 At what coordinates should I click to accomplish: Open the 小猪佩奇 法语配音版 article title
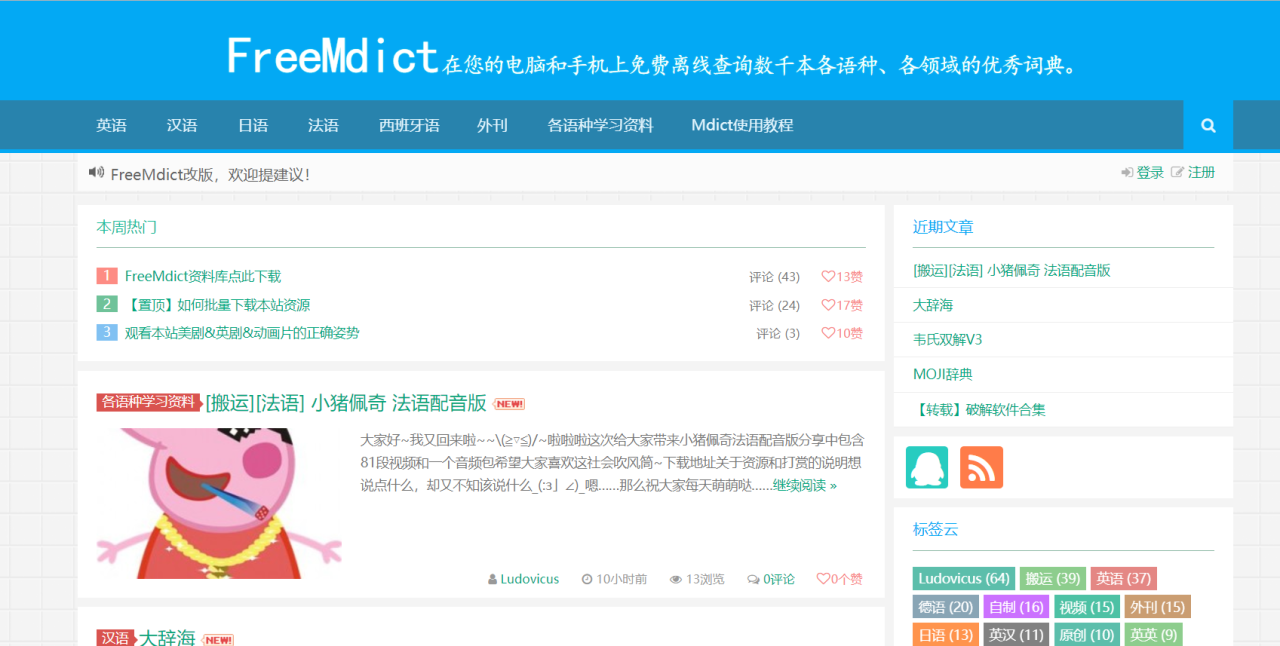coord(346,403)
